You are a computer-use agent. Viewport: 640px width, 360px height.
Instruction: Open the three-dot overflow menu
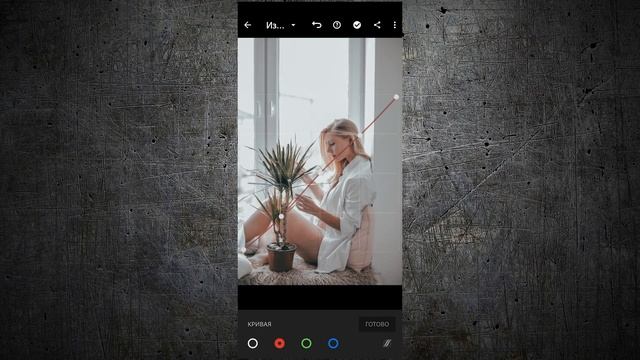point(395,25)
